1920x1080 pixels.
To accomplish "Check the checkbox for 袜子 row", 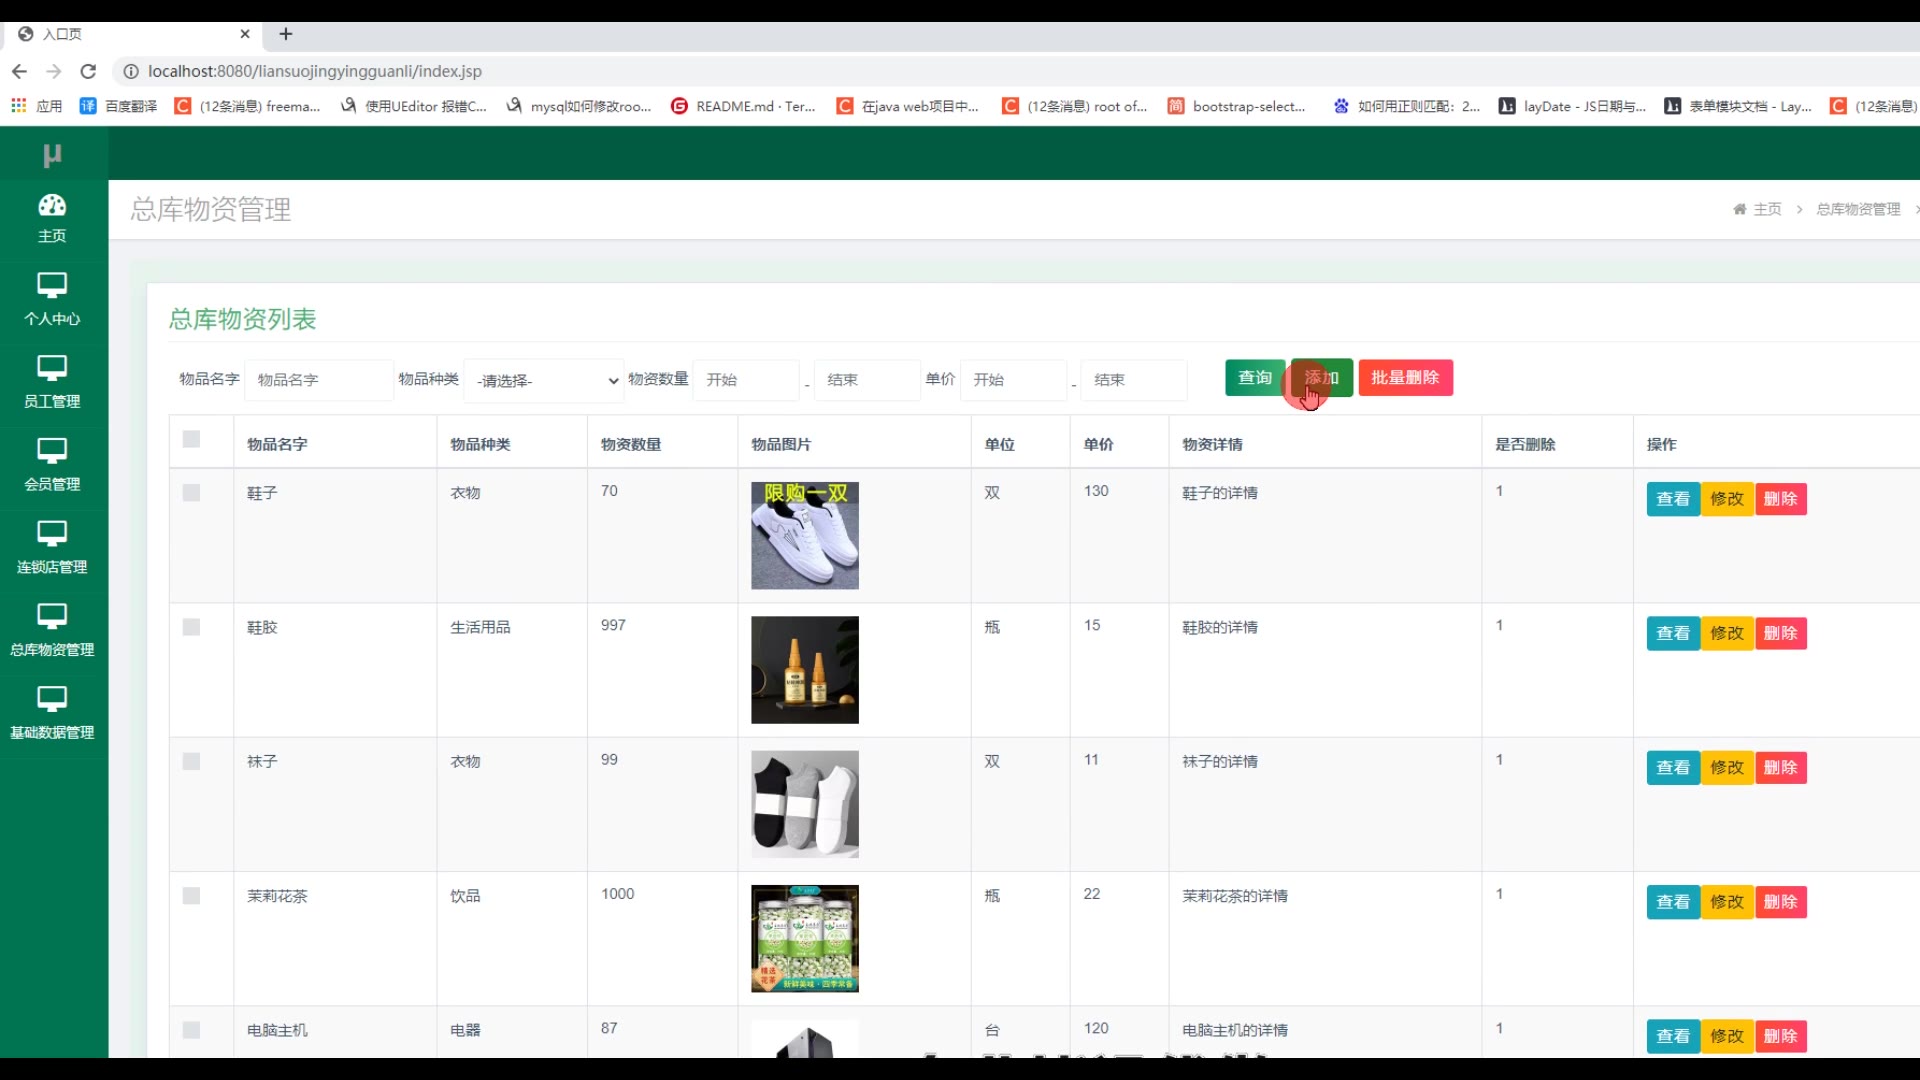I will pyautogui.click(x=192, y=762).
